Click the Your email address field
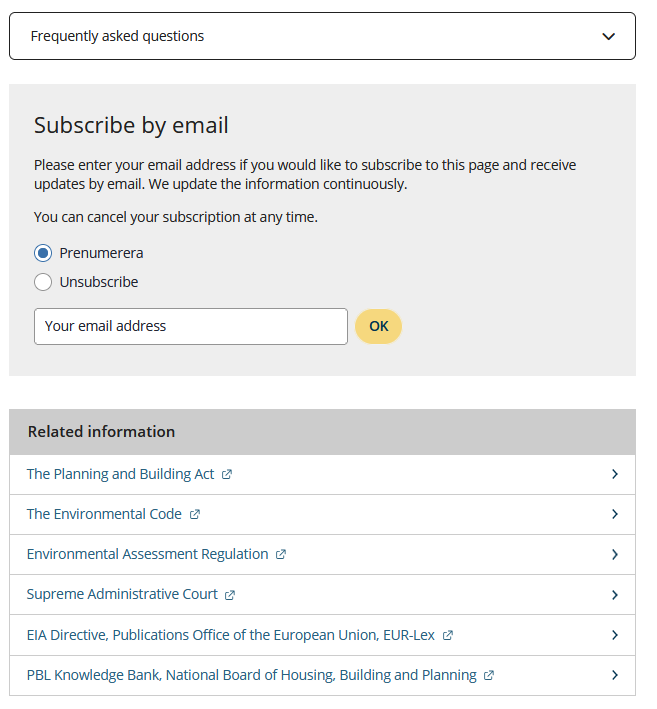 coord(191,326)
